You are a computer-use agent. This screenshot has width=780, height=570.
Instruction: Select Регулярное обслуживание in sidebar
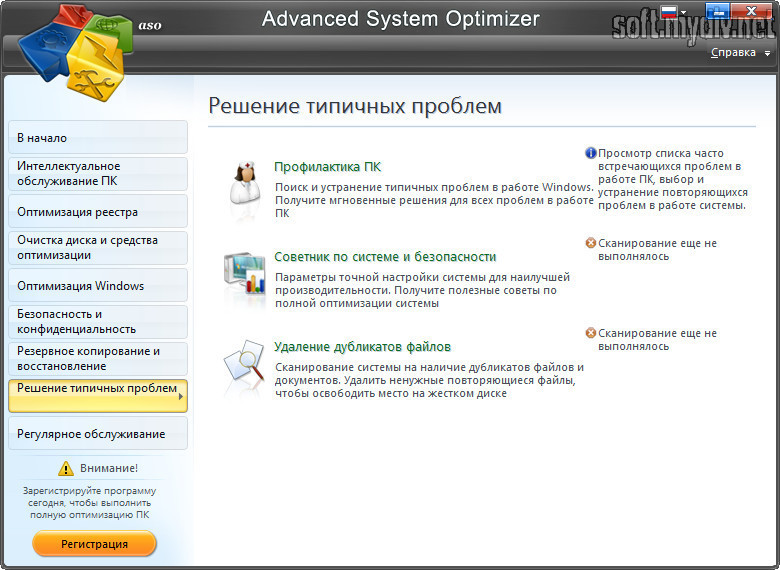coord(98,433)
